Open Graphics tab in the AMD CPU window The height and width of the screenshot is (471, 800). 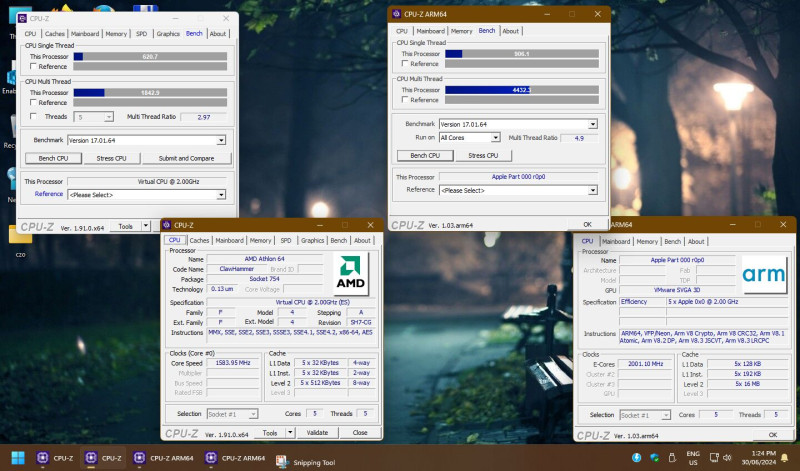pyautogui.click(x=312, y=240)
